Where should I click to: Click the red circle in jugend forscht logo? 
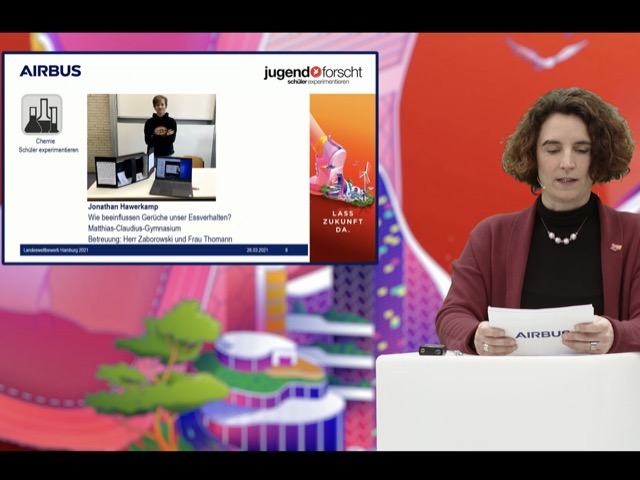[x=316, y=72]
